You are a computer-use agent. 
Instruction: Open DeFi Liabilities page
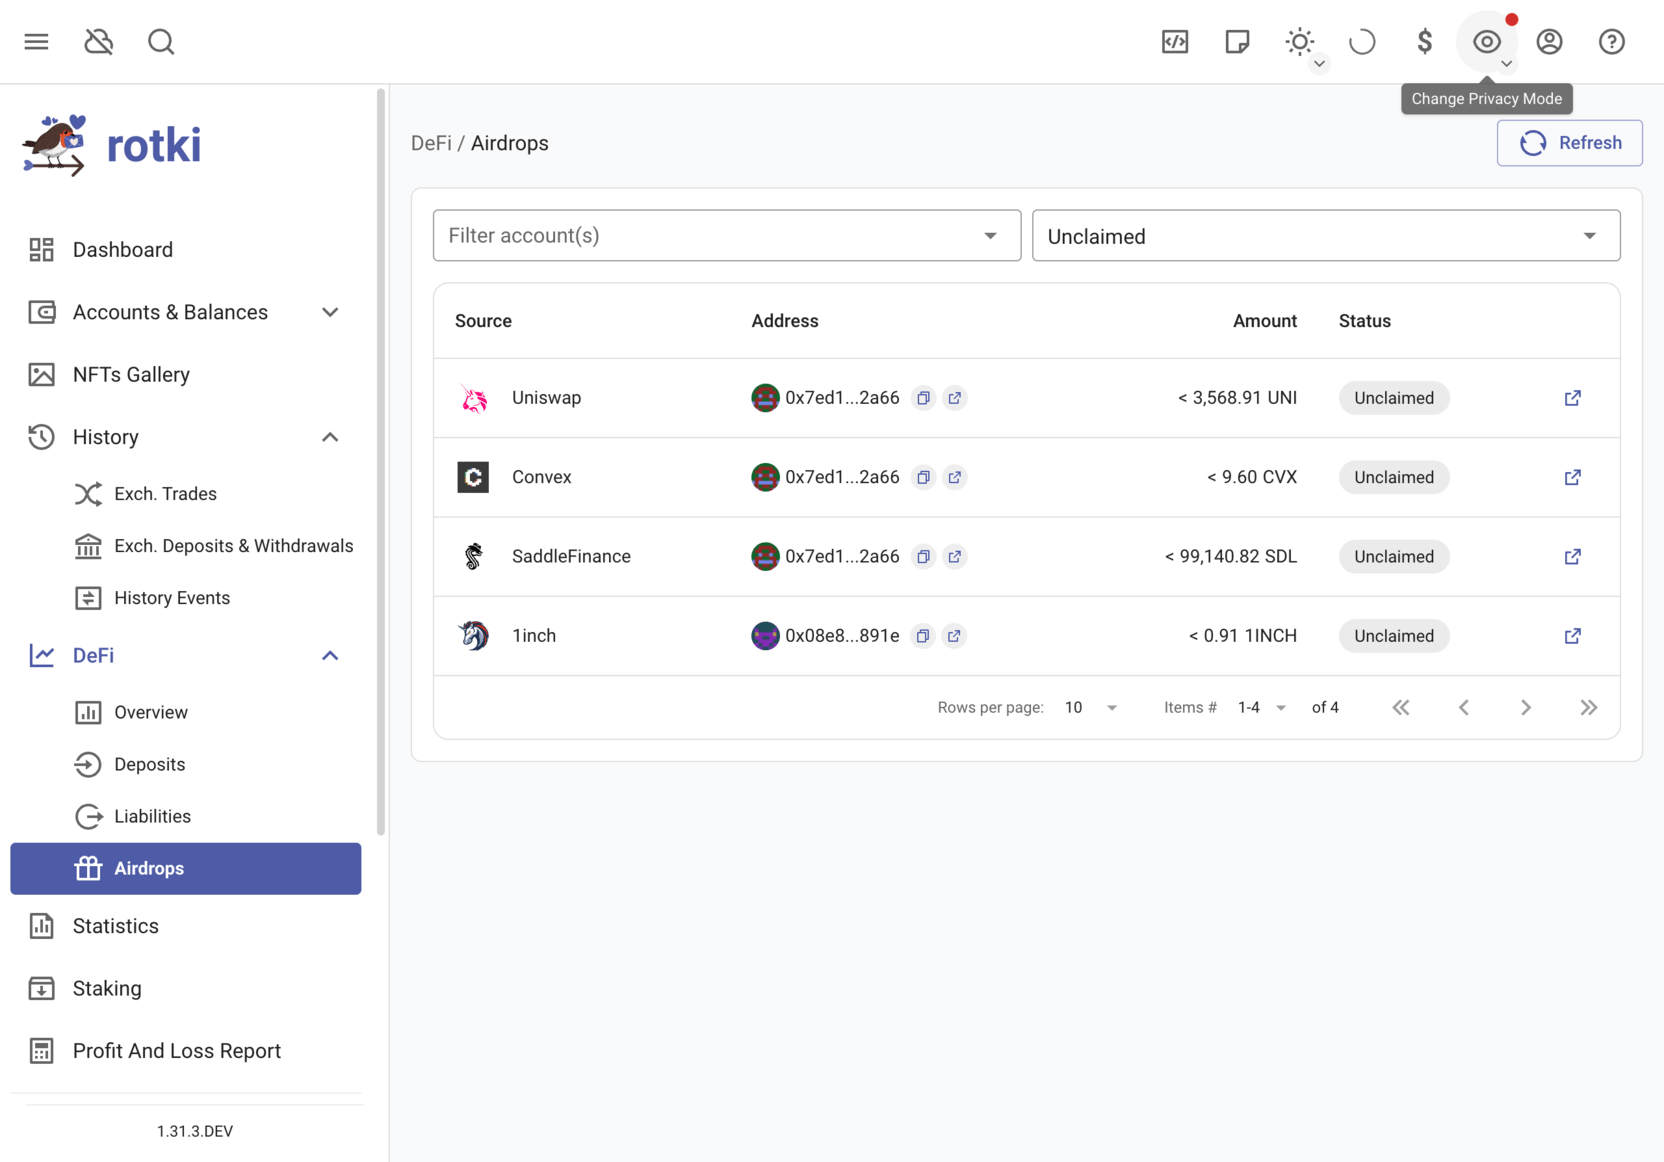click(186, 816)
